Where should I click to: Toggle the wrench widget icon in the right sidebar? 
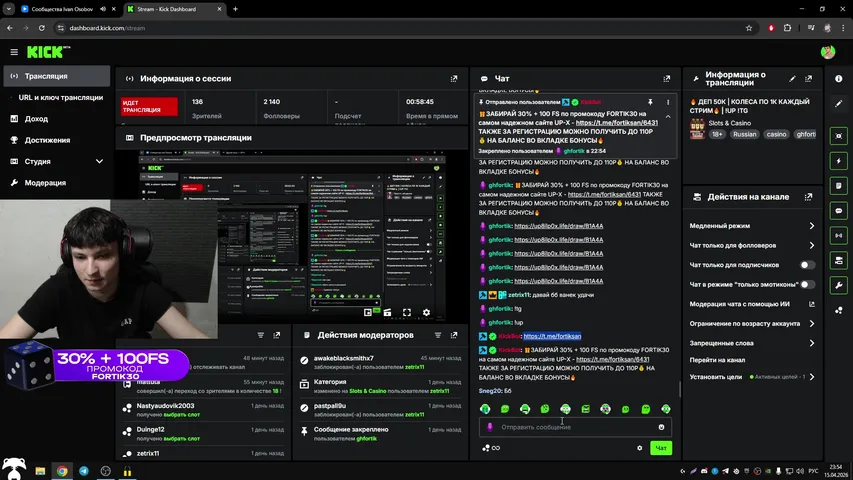[x=838, y=285]
